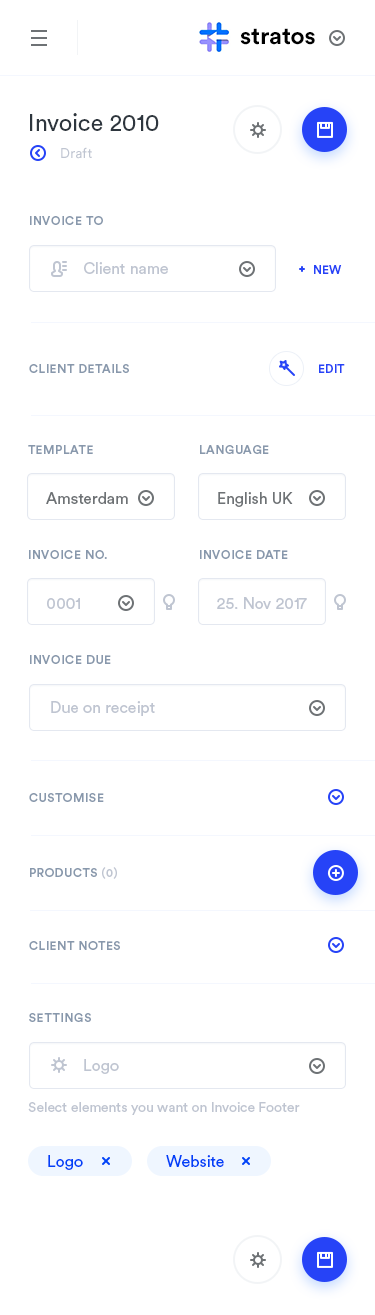Remove the Logo tag

(106, 1161)
